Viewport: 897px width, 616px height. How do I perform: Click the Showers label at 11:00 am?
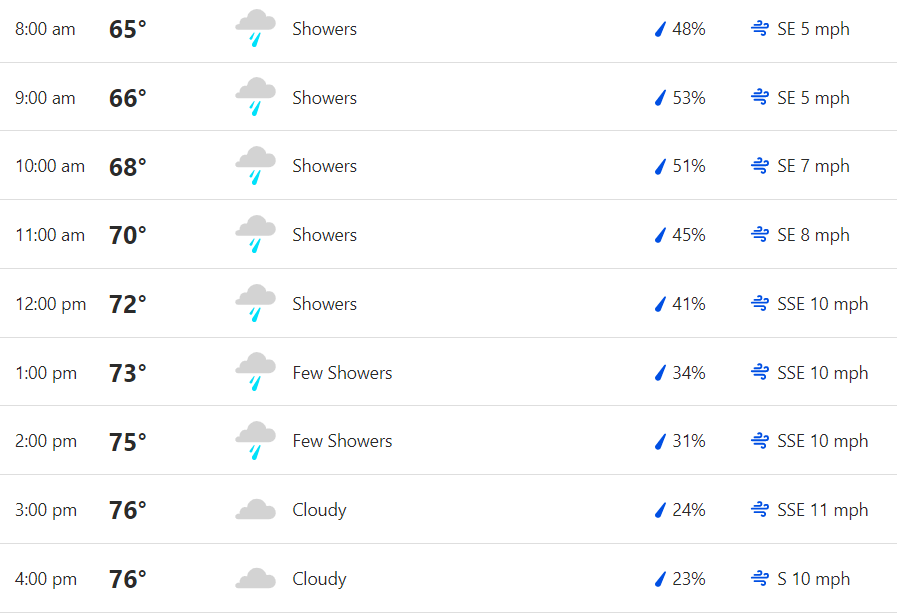point(324,235)
